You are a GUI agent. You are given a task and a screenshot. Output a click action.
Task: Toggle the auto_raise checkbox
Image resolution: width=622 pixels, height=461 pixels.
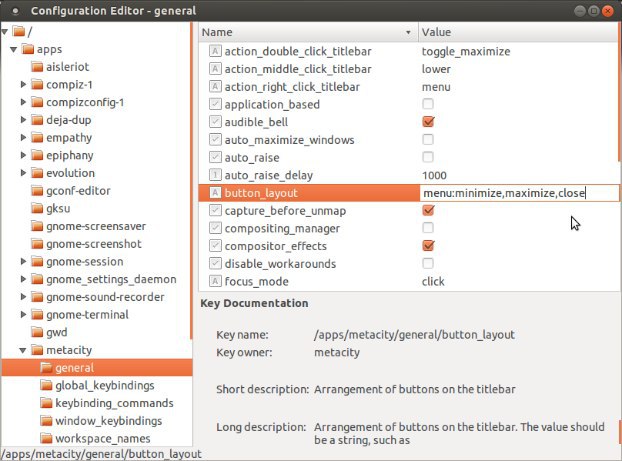pos(428,157)
